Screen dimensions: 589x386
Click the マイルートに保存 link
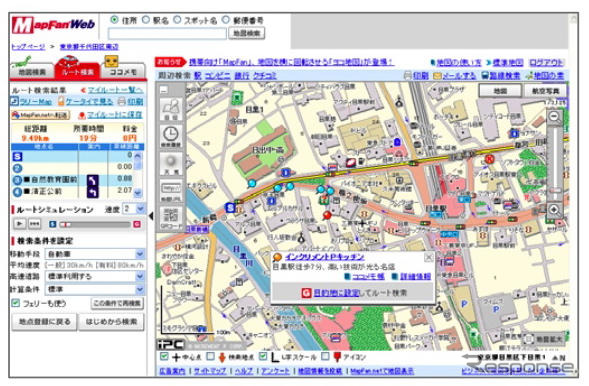115,115
